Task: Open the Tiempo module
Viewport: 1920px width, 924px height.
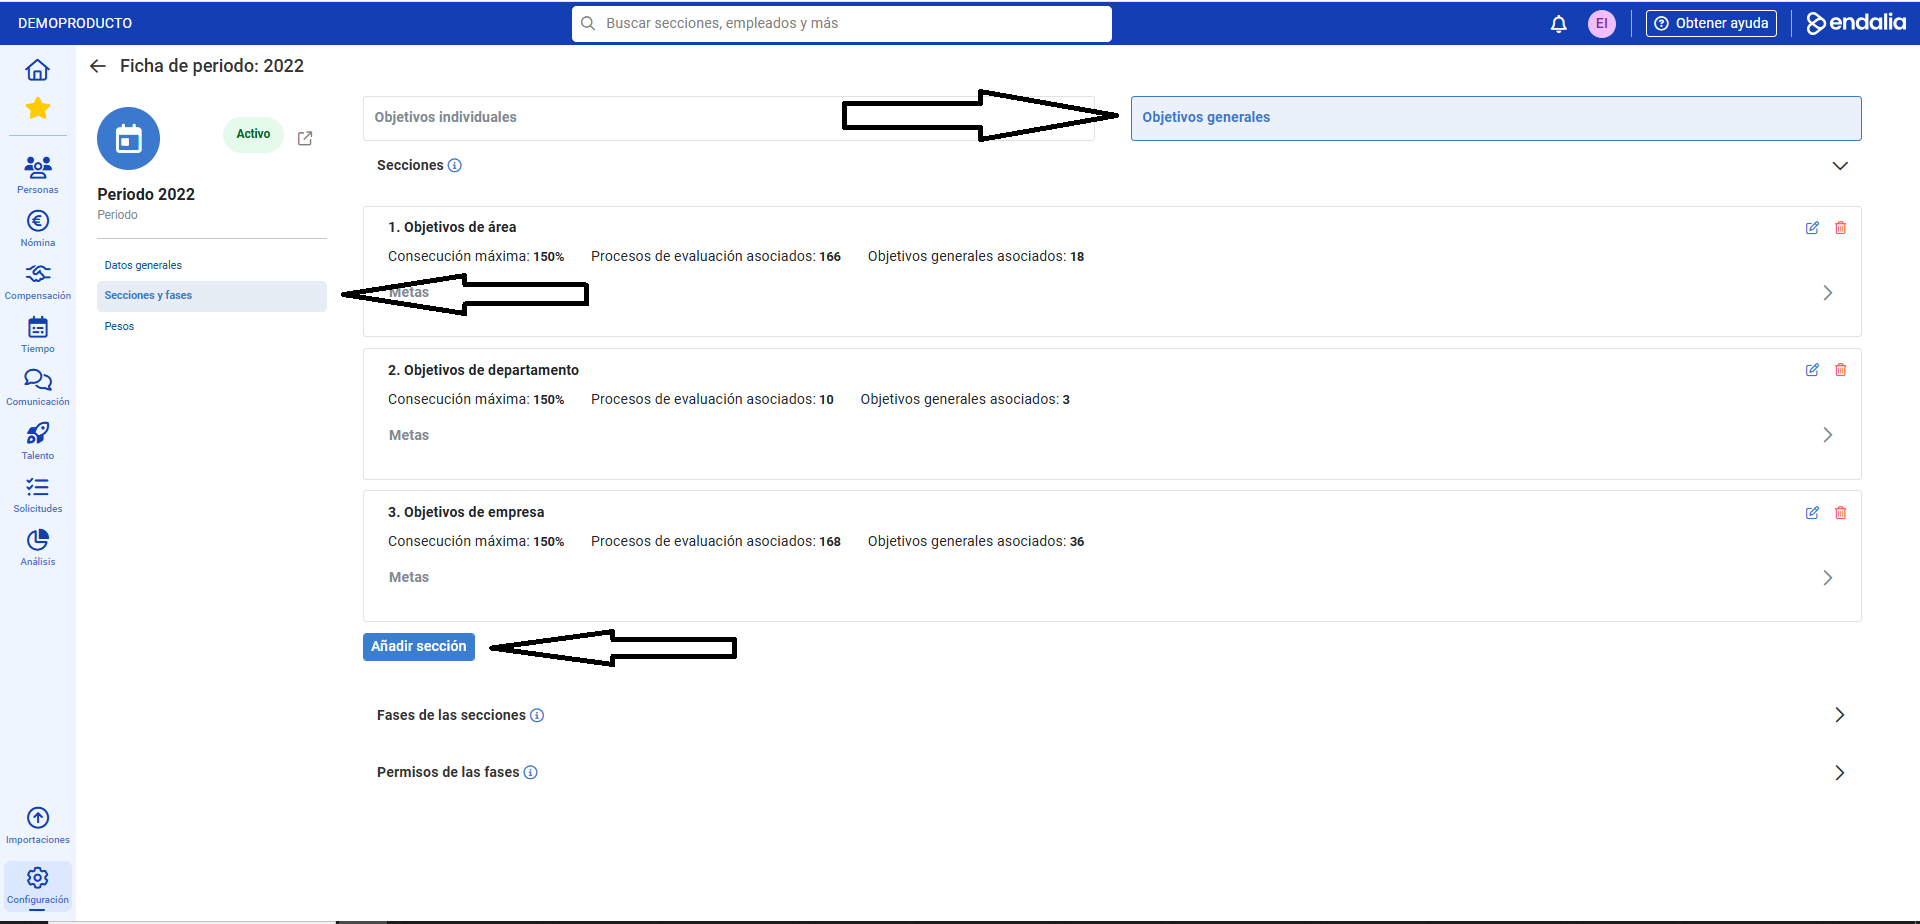Action: [x=38, y=335]
